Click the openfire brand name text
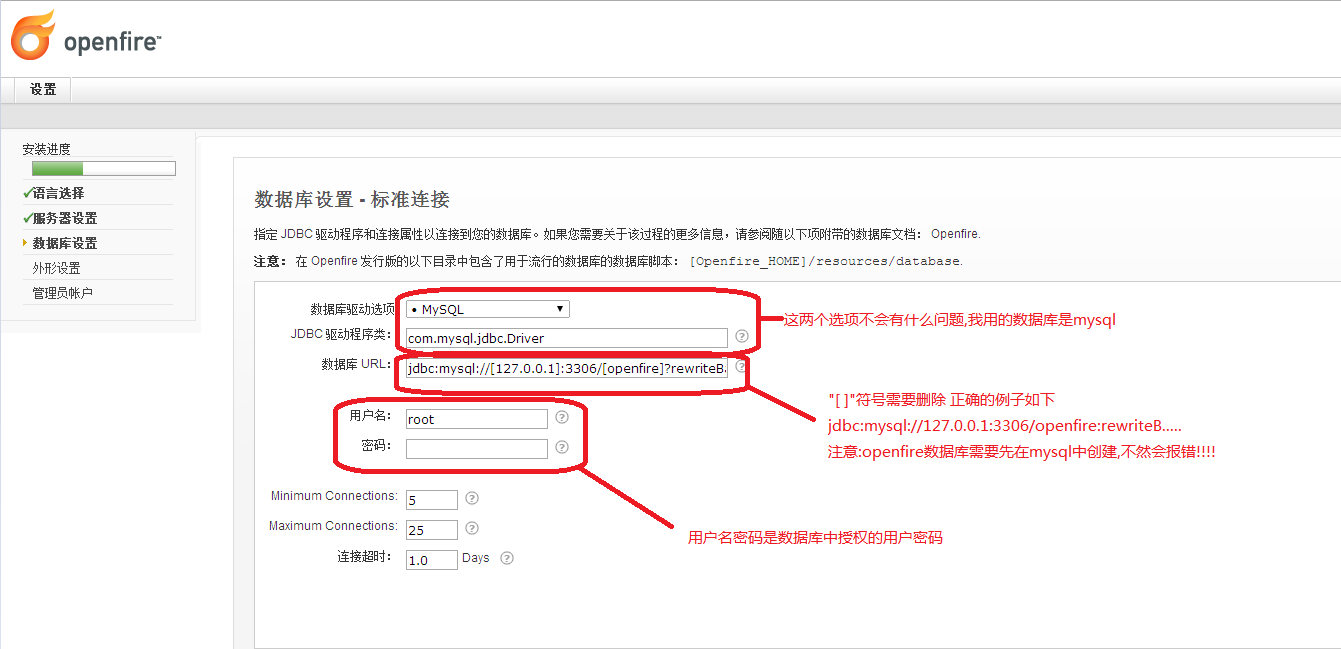 pyautogui.click(x=110, y=42)
